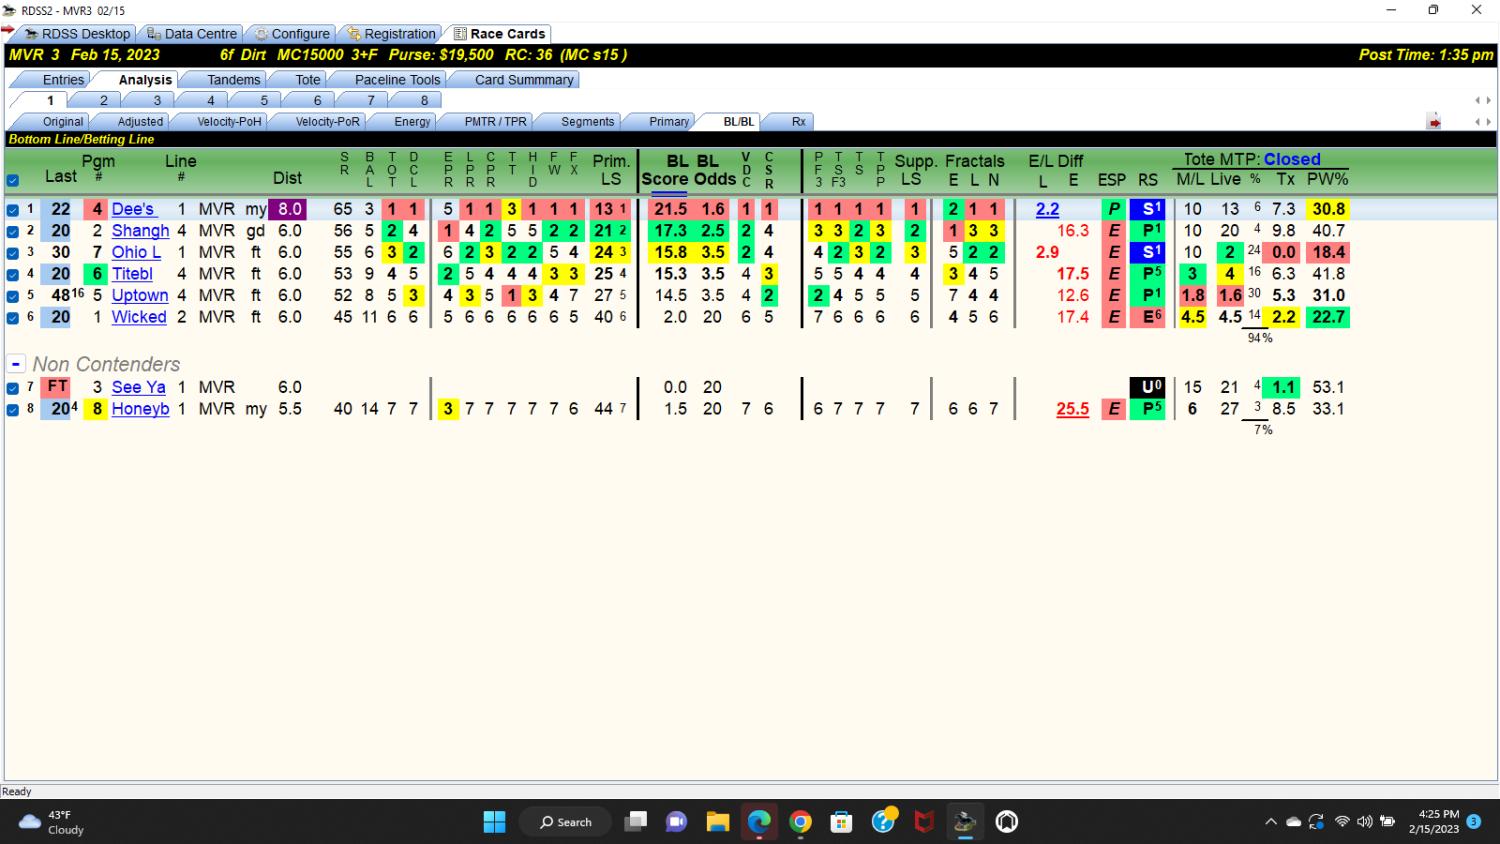
Task: Click the BL Score column header
Action: (664, 170)
